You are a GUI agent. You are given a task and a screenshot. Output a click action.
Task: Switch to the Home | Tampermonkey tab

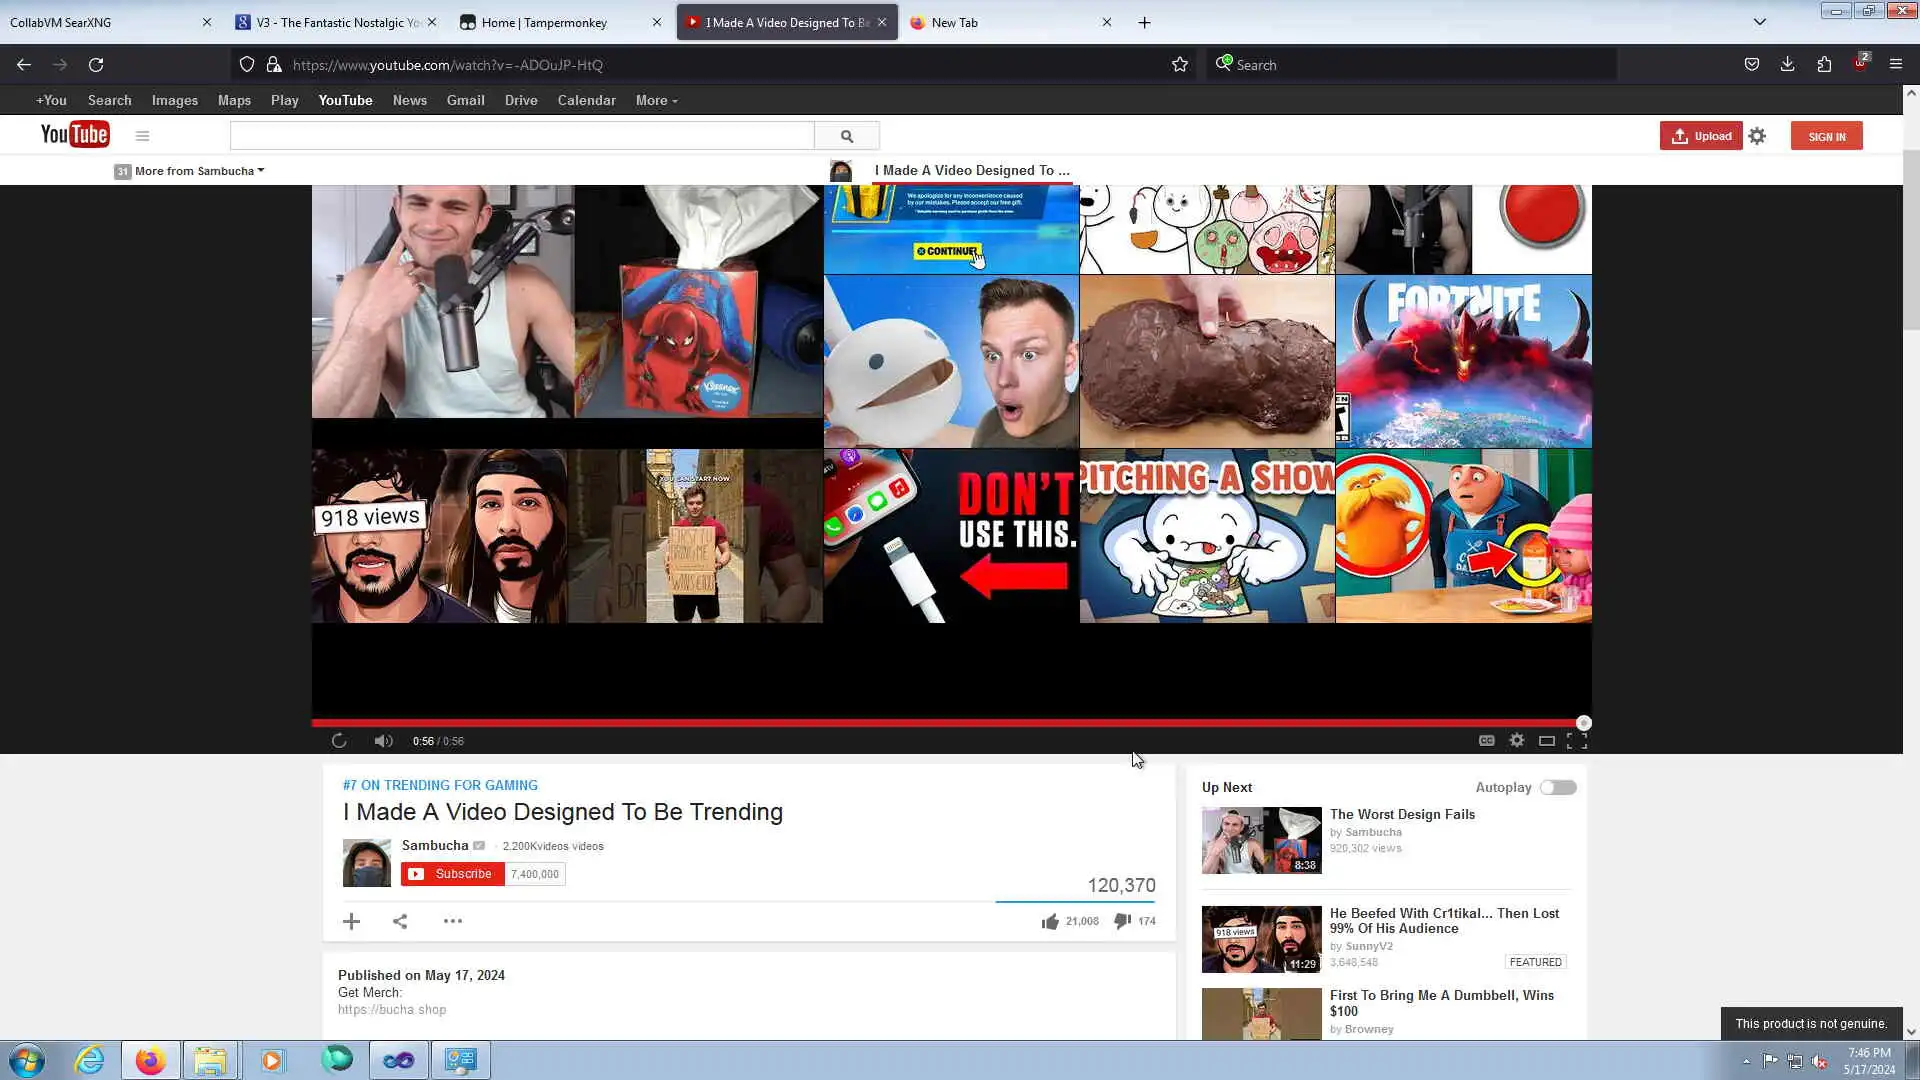tap(544, 22)
